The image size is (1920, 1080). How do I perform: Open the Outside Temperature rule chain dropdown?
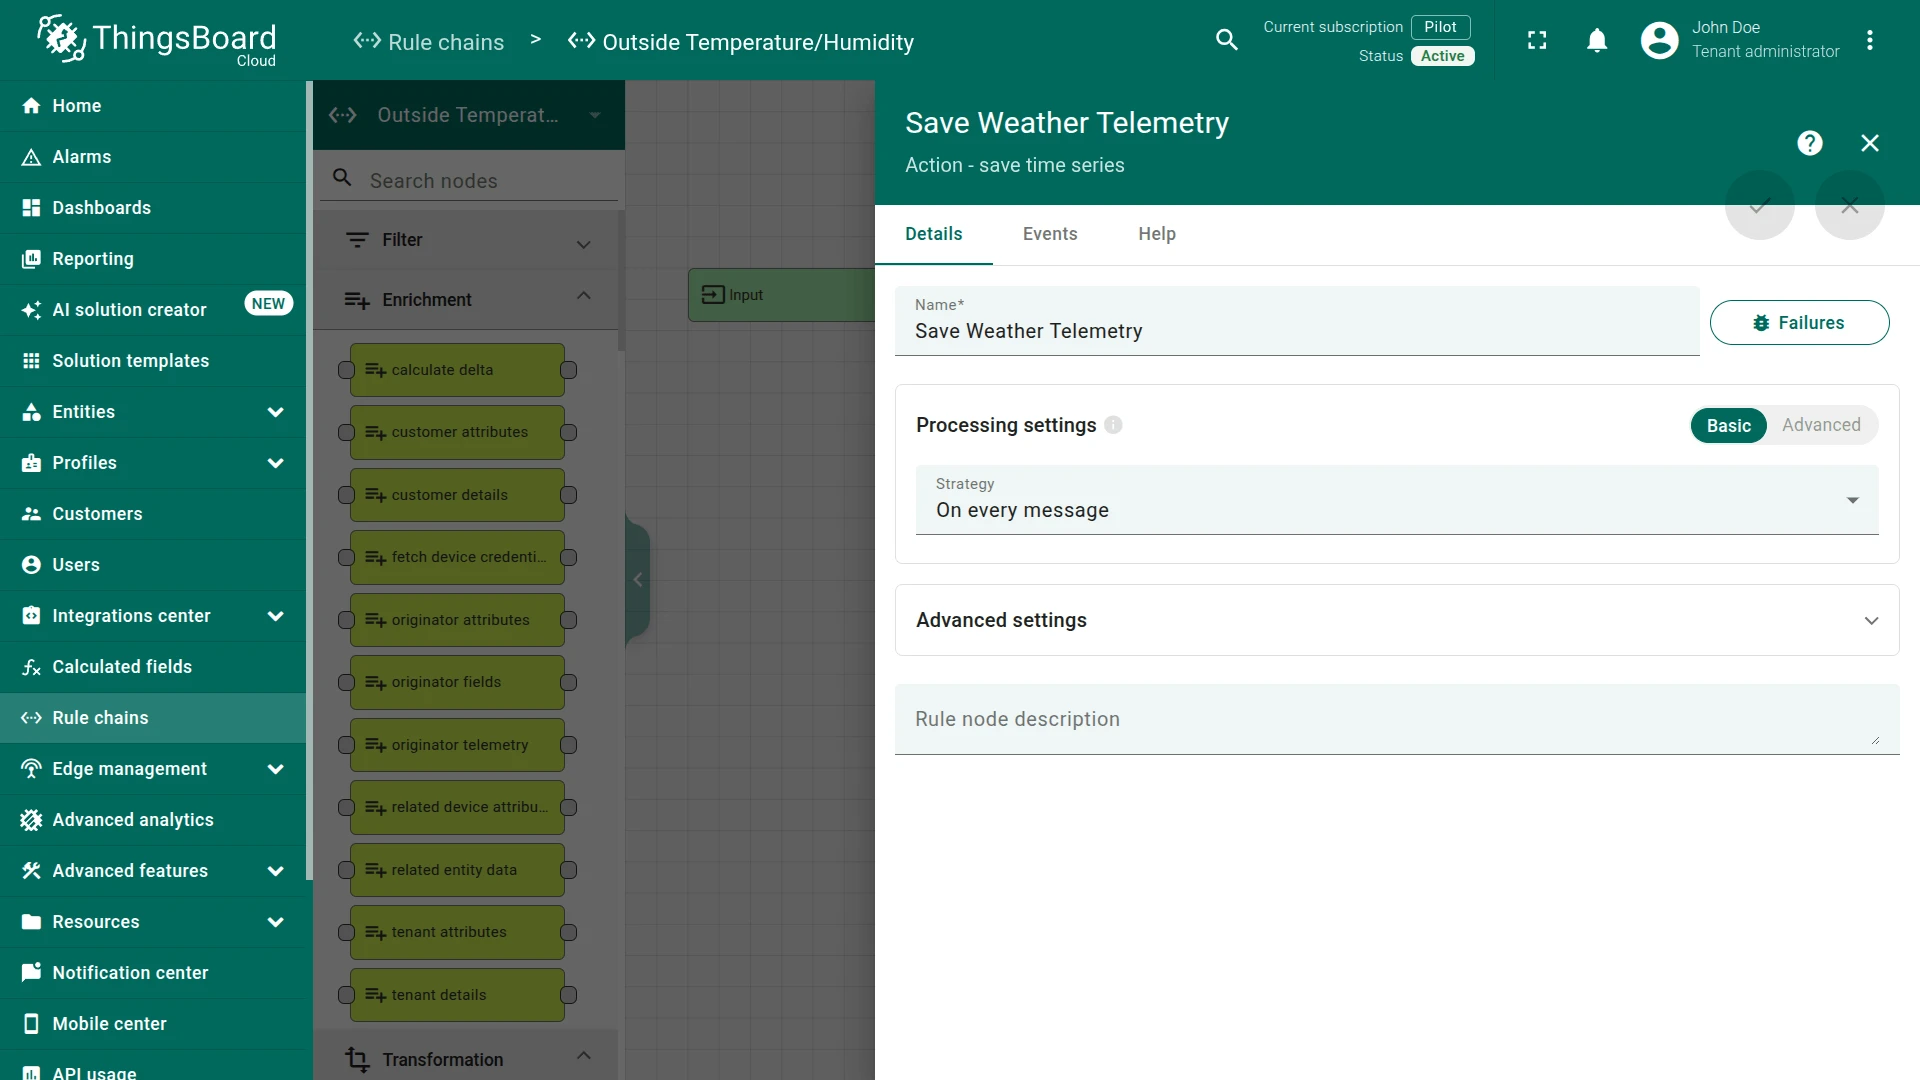(x=469, y=115)
